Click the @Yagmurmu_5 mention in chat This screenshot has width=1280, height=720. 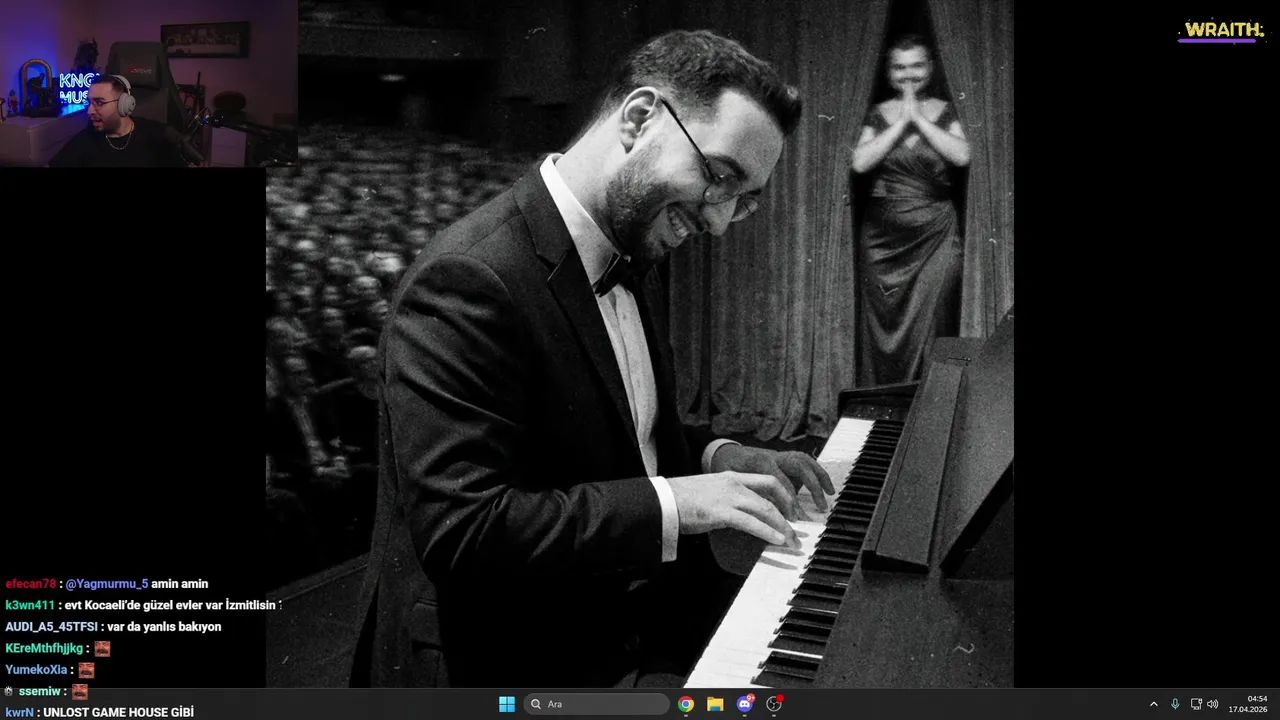click(107, 584)
